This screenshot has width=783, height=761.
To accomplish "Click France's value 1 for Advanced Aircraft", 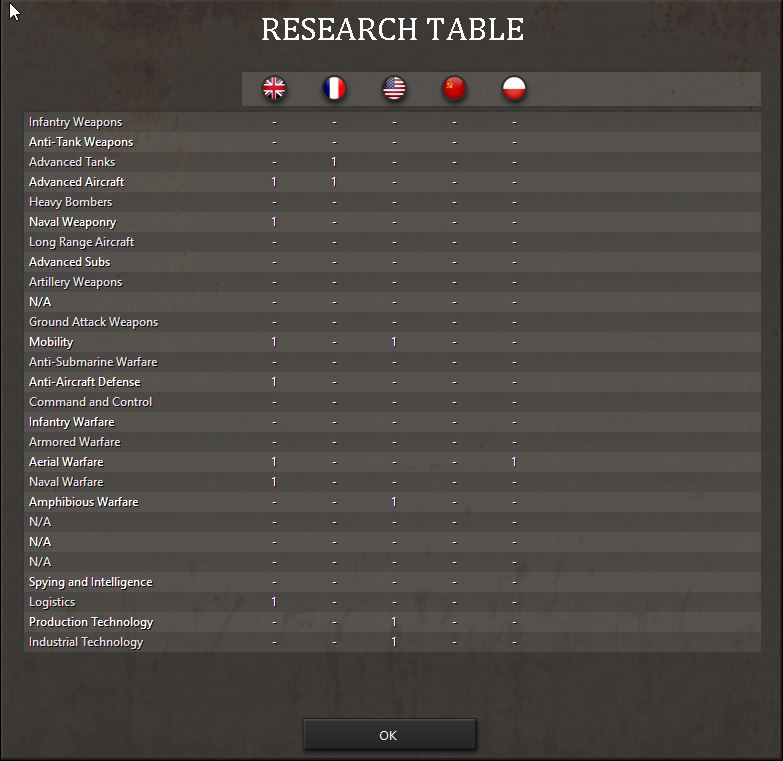I will (334, 182).
